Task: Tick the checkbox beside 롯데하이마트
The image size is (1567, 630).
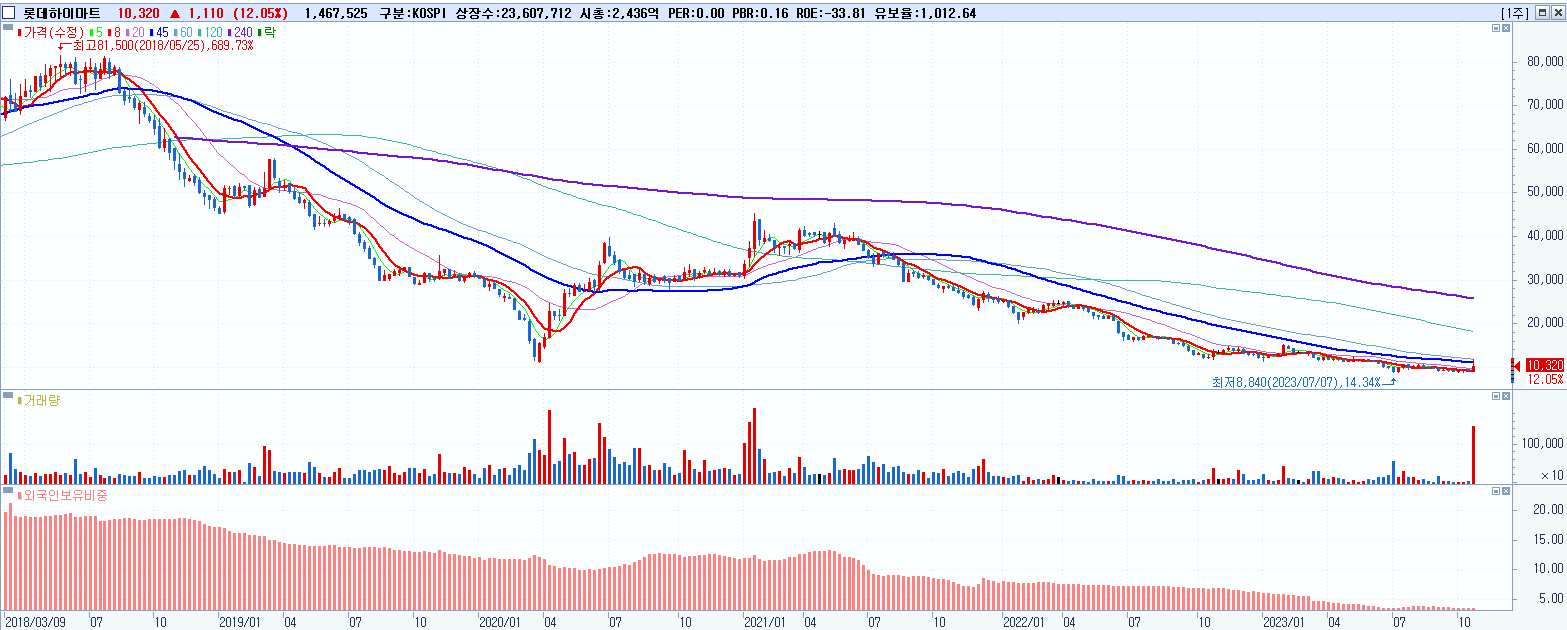Action: pos(9,13)
